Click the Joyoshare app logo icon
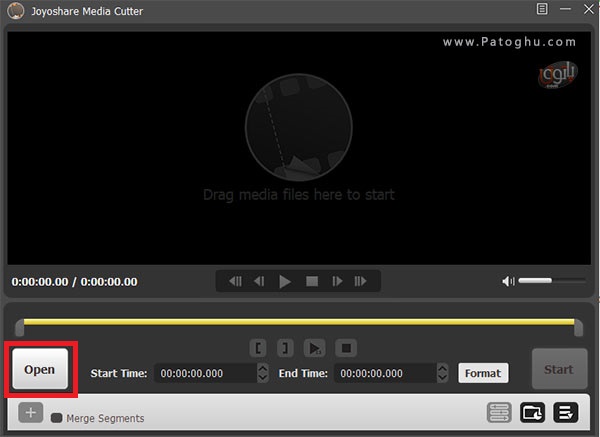600x437 pixels. click(16, 11)
